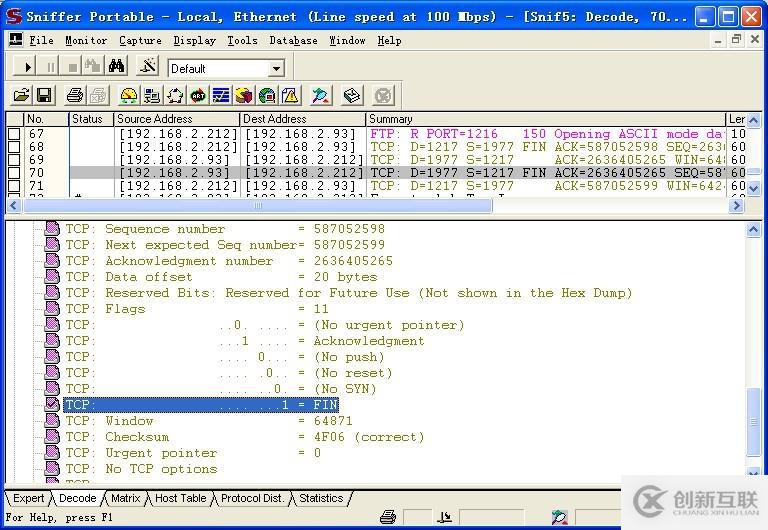Open the Tools menu
The image size is (768, 530).
pos(242,40)
